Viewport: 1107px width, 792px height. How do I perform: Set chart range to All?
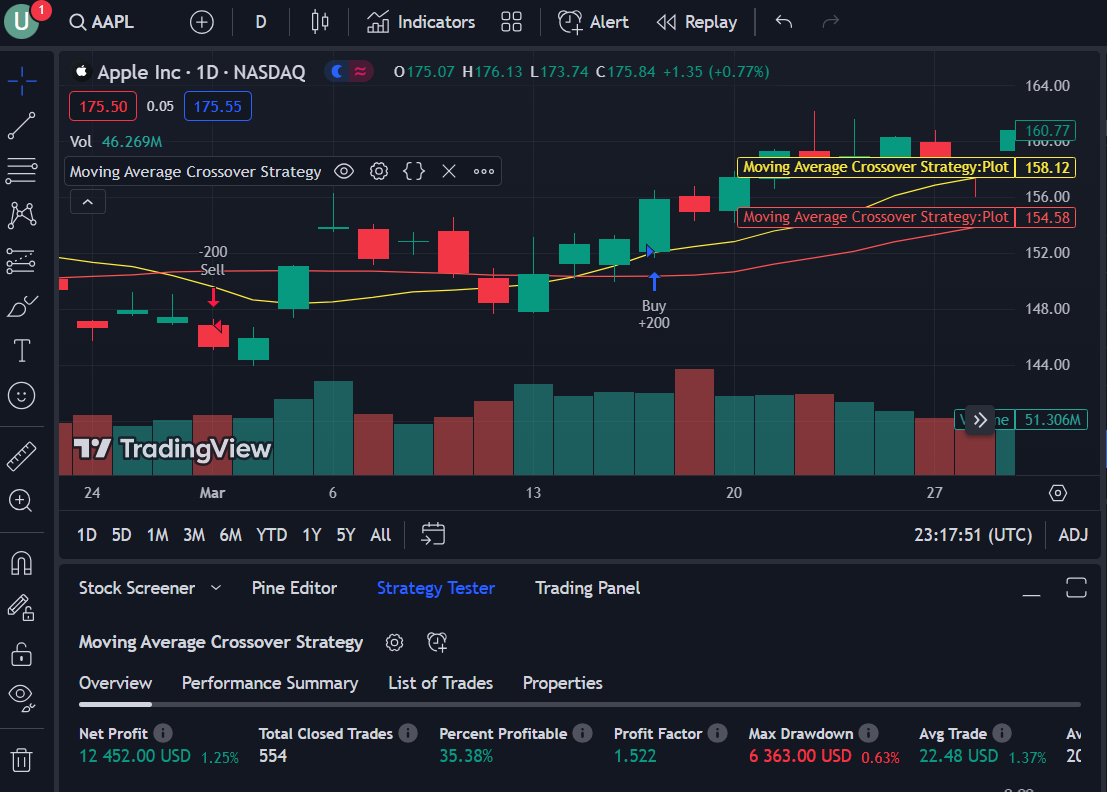click(x=381, y=535)
